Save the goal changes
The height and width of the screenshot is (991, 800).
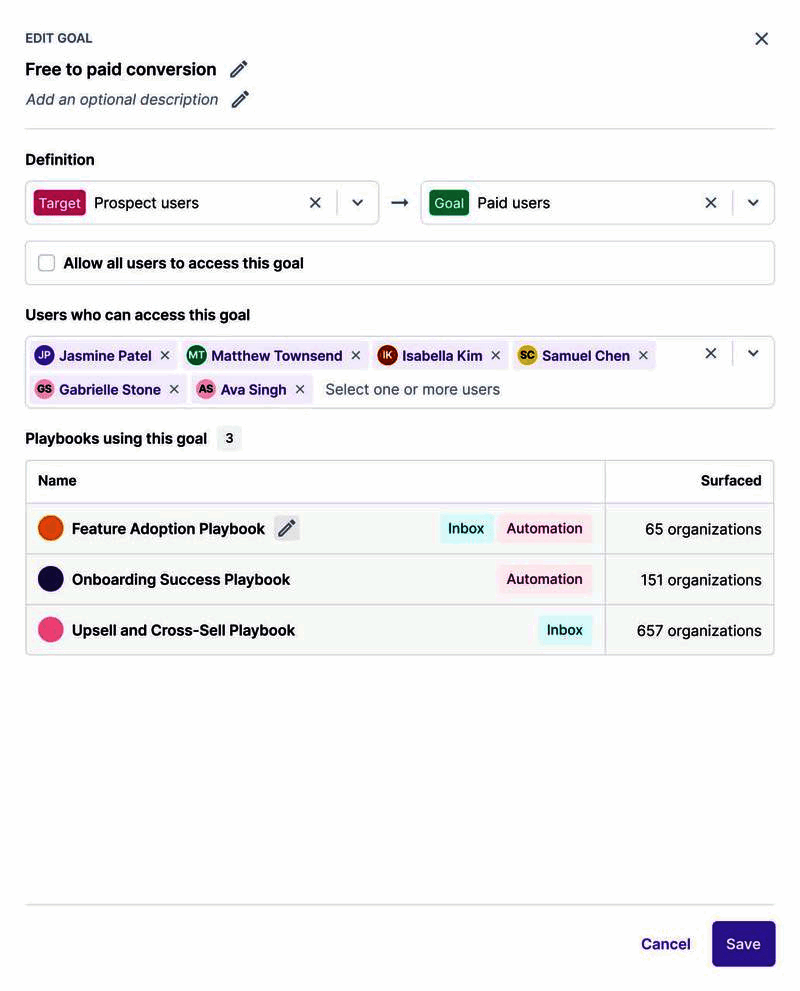click(743, 944)
